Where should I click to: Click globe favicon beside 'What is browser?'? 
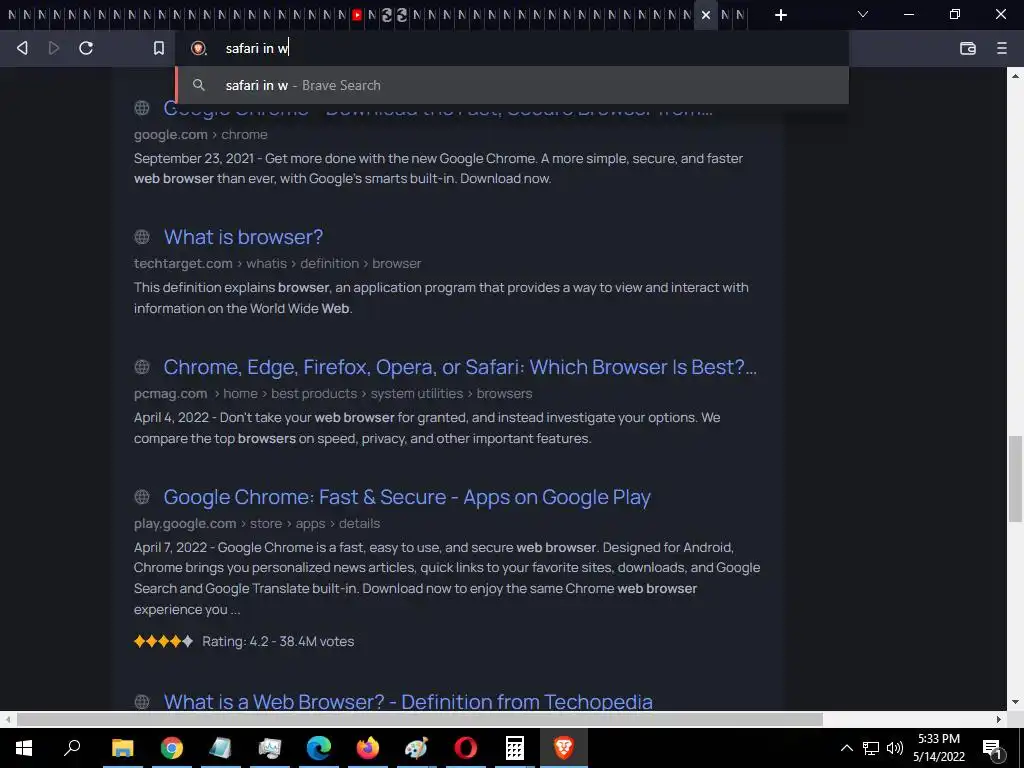click(142, 236)
